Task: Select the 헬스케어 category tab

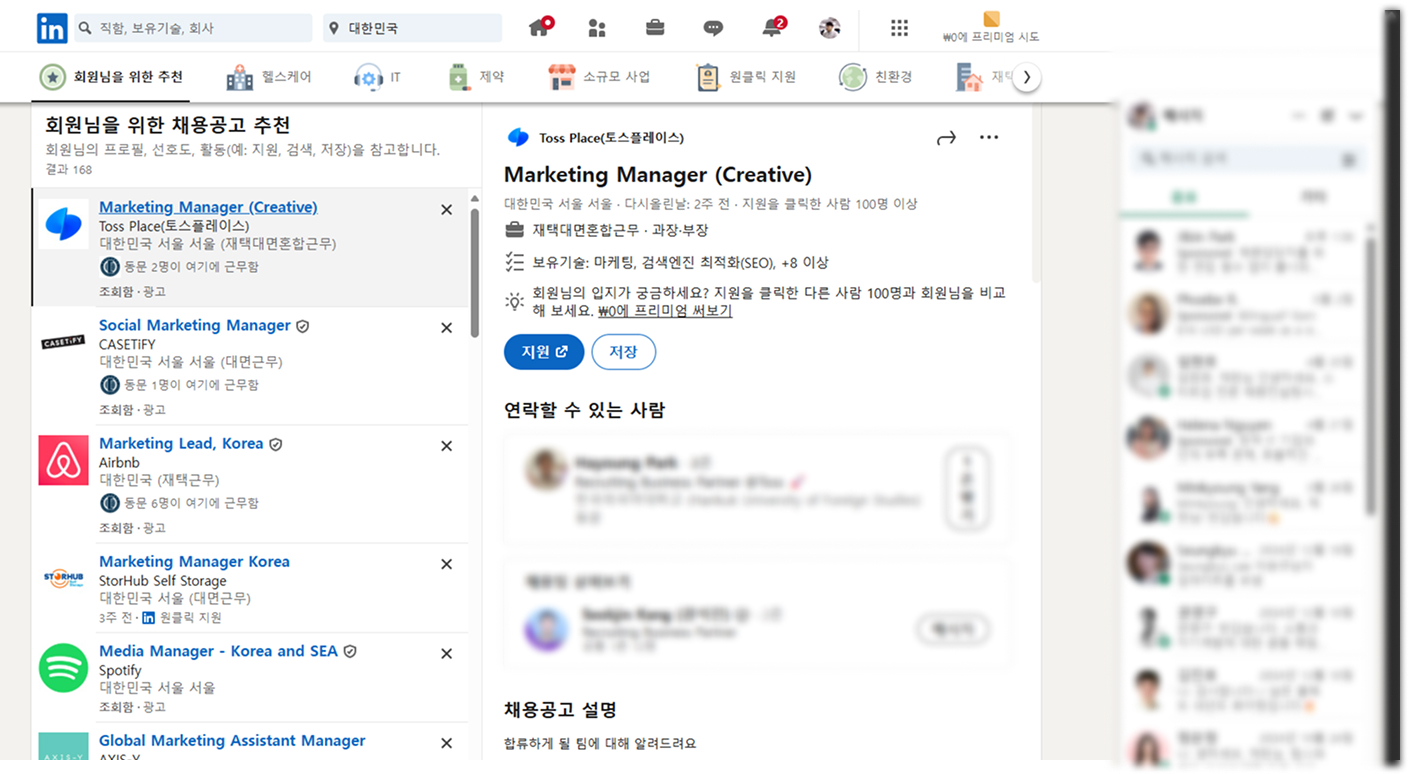Action: (269, 77)
